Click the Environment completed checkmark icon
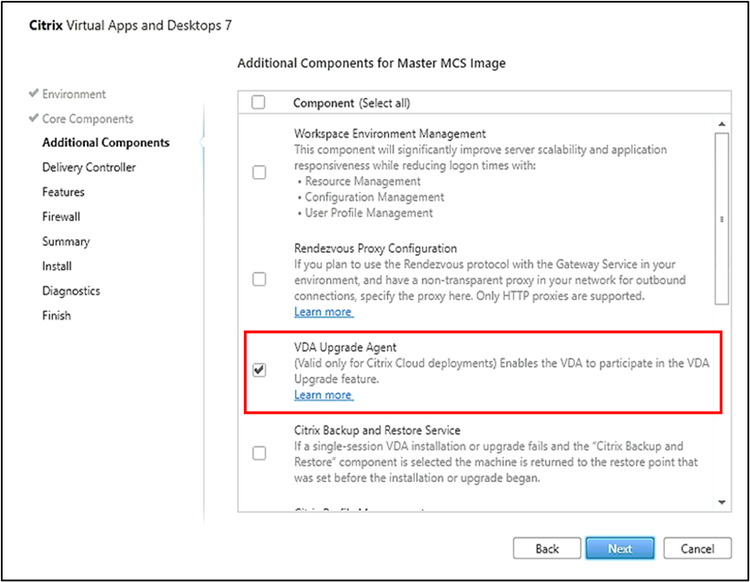750x582 pixels. point(33,93)
